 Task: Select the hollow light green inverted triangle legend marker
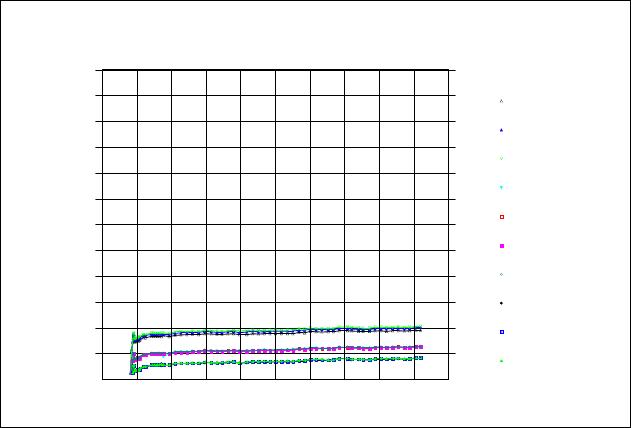[x=501, y=158]
